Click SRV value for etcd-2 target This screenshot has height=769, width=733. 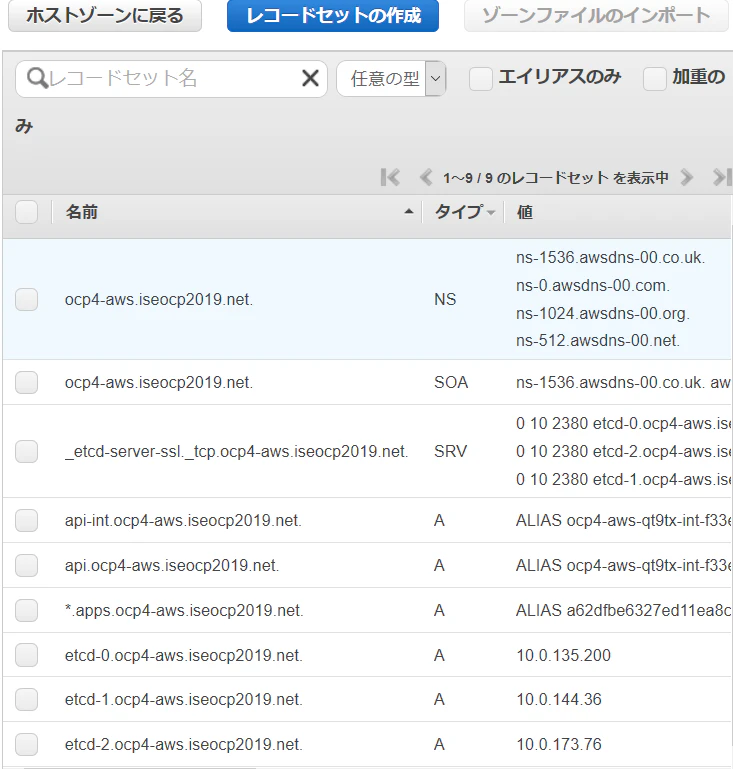[x=623, y=451]
